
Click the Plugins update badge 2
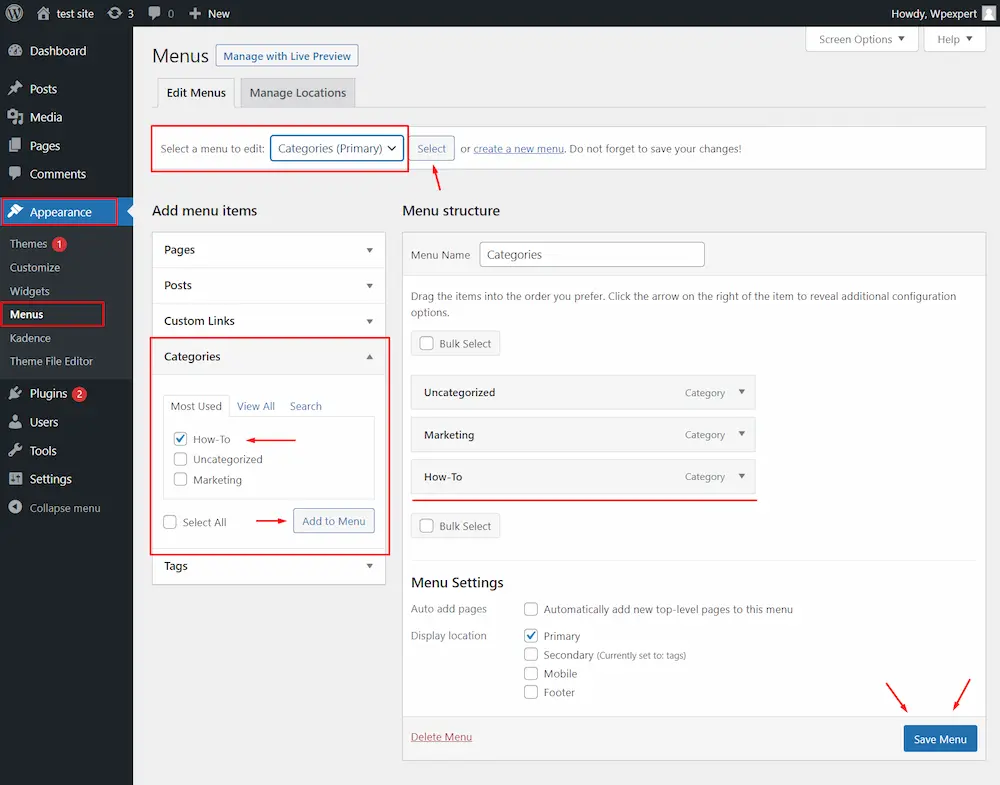(79, 394)
